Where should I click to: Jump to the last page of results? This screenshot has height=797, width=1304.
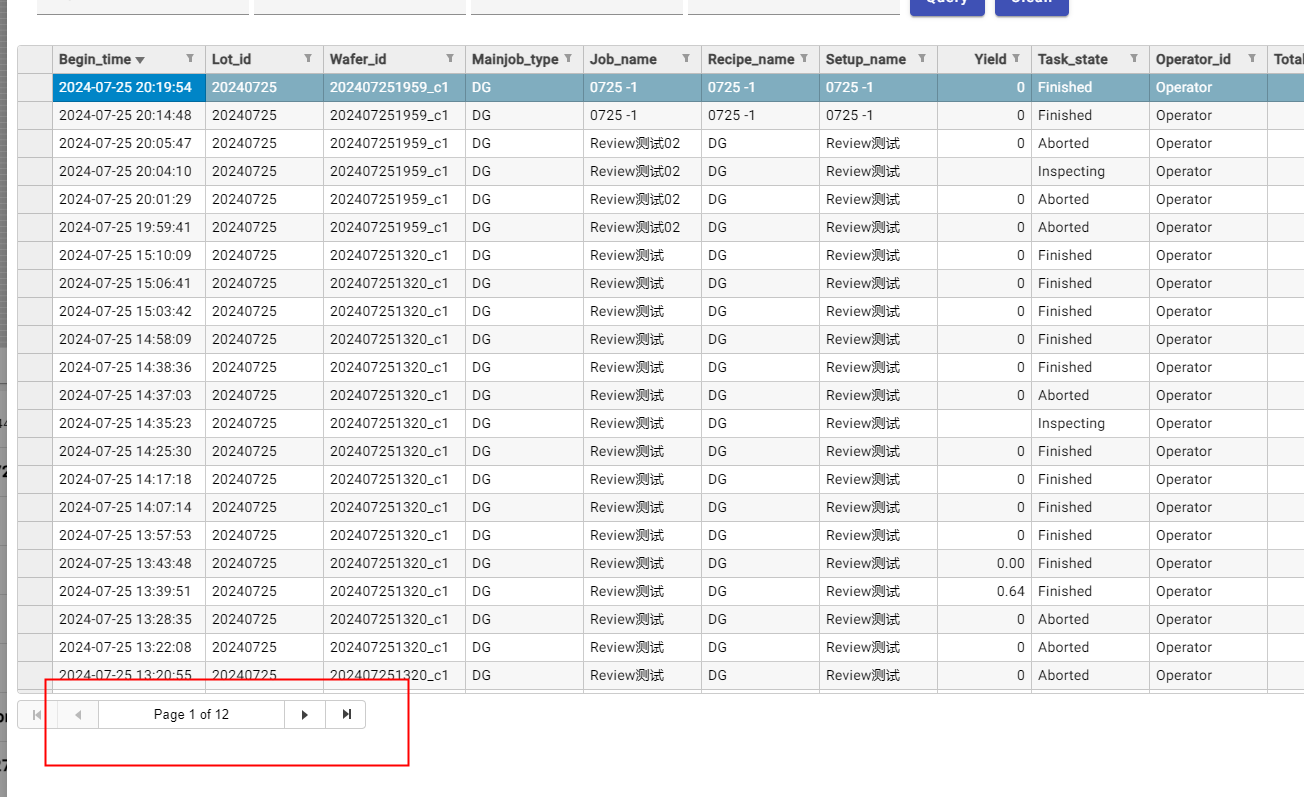pos(346,714)
